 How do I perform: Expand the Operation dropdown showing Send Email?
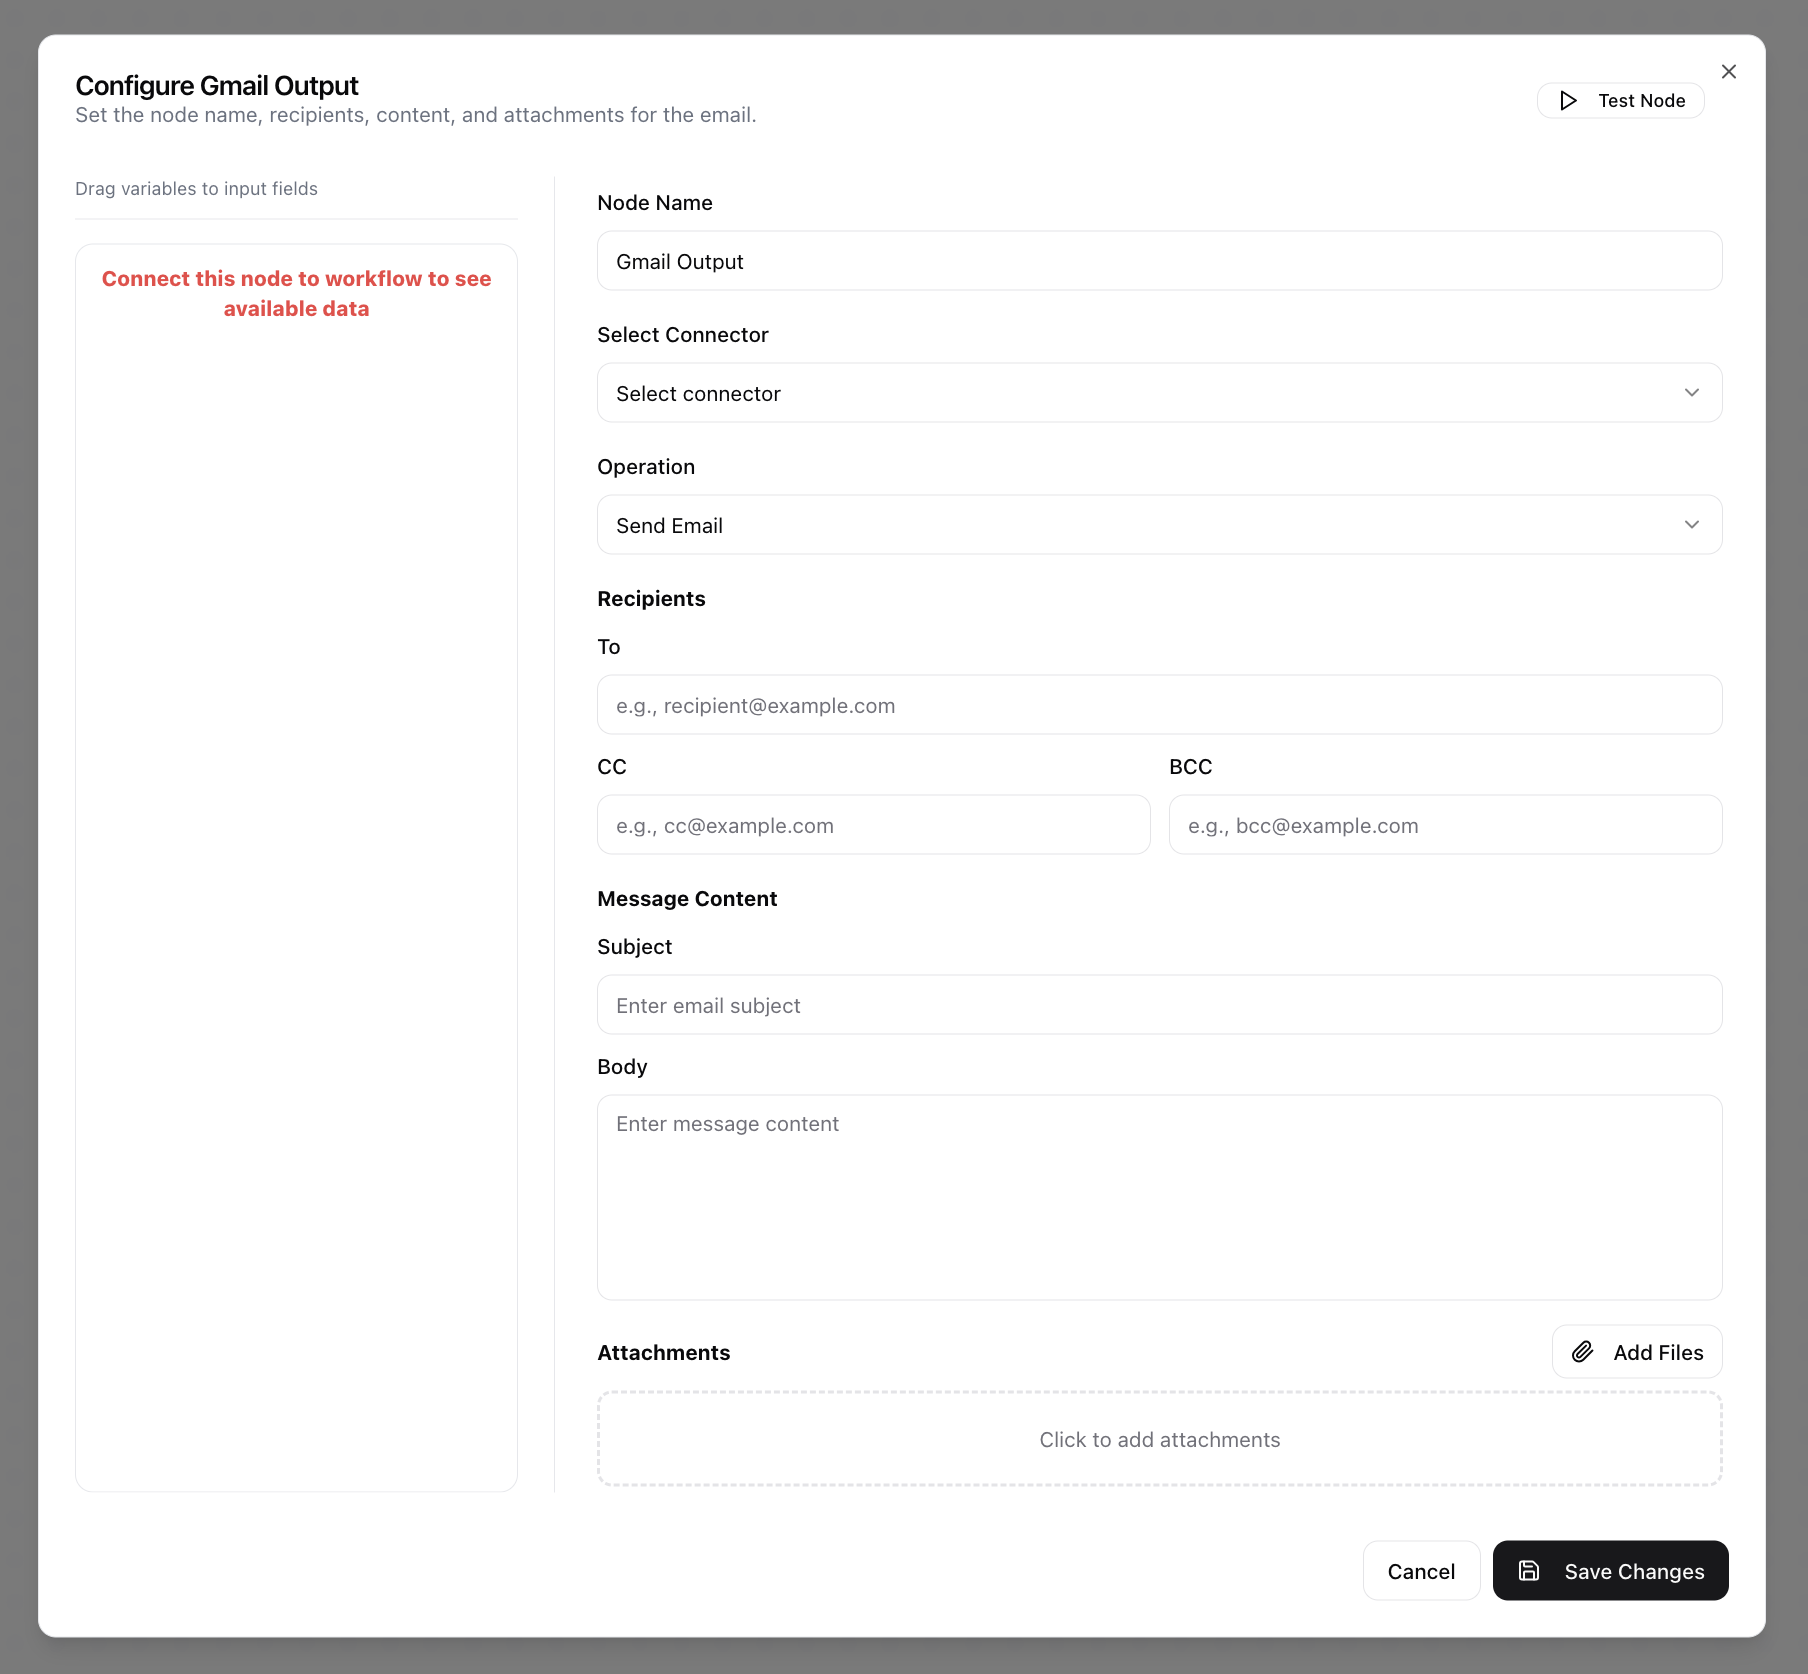tap(1158, 525)
